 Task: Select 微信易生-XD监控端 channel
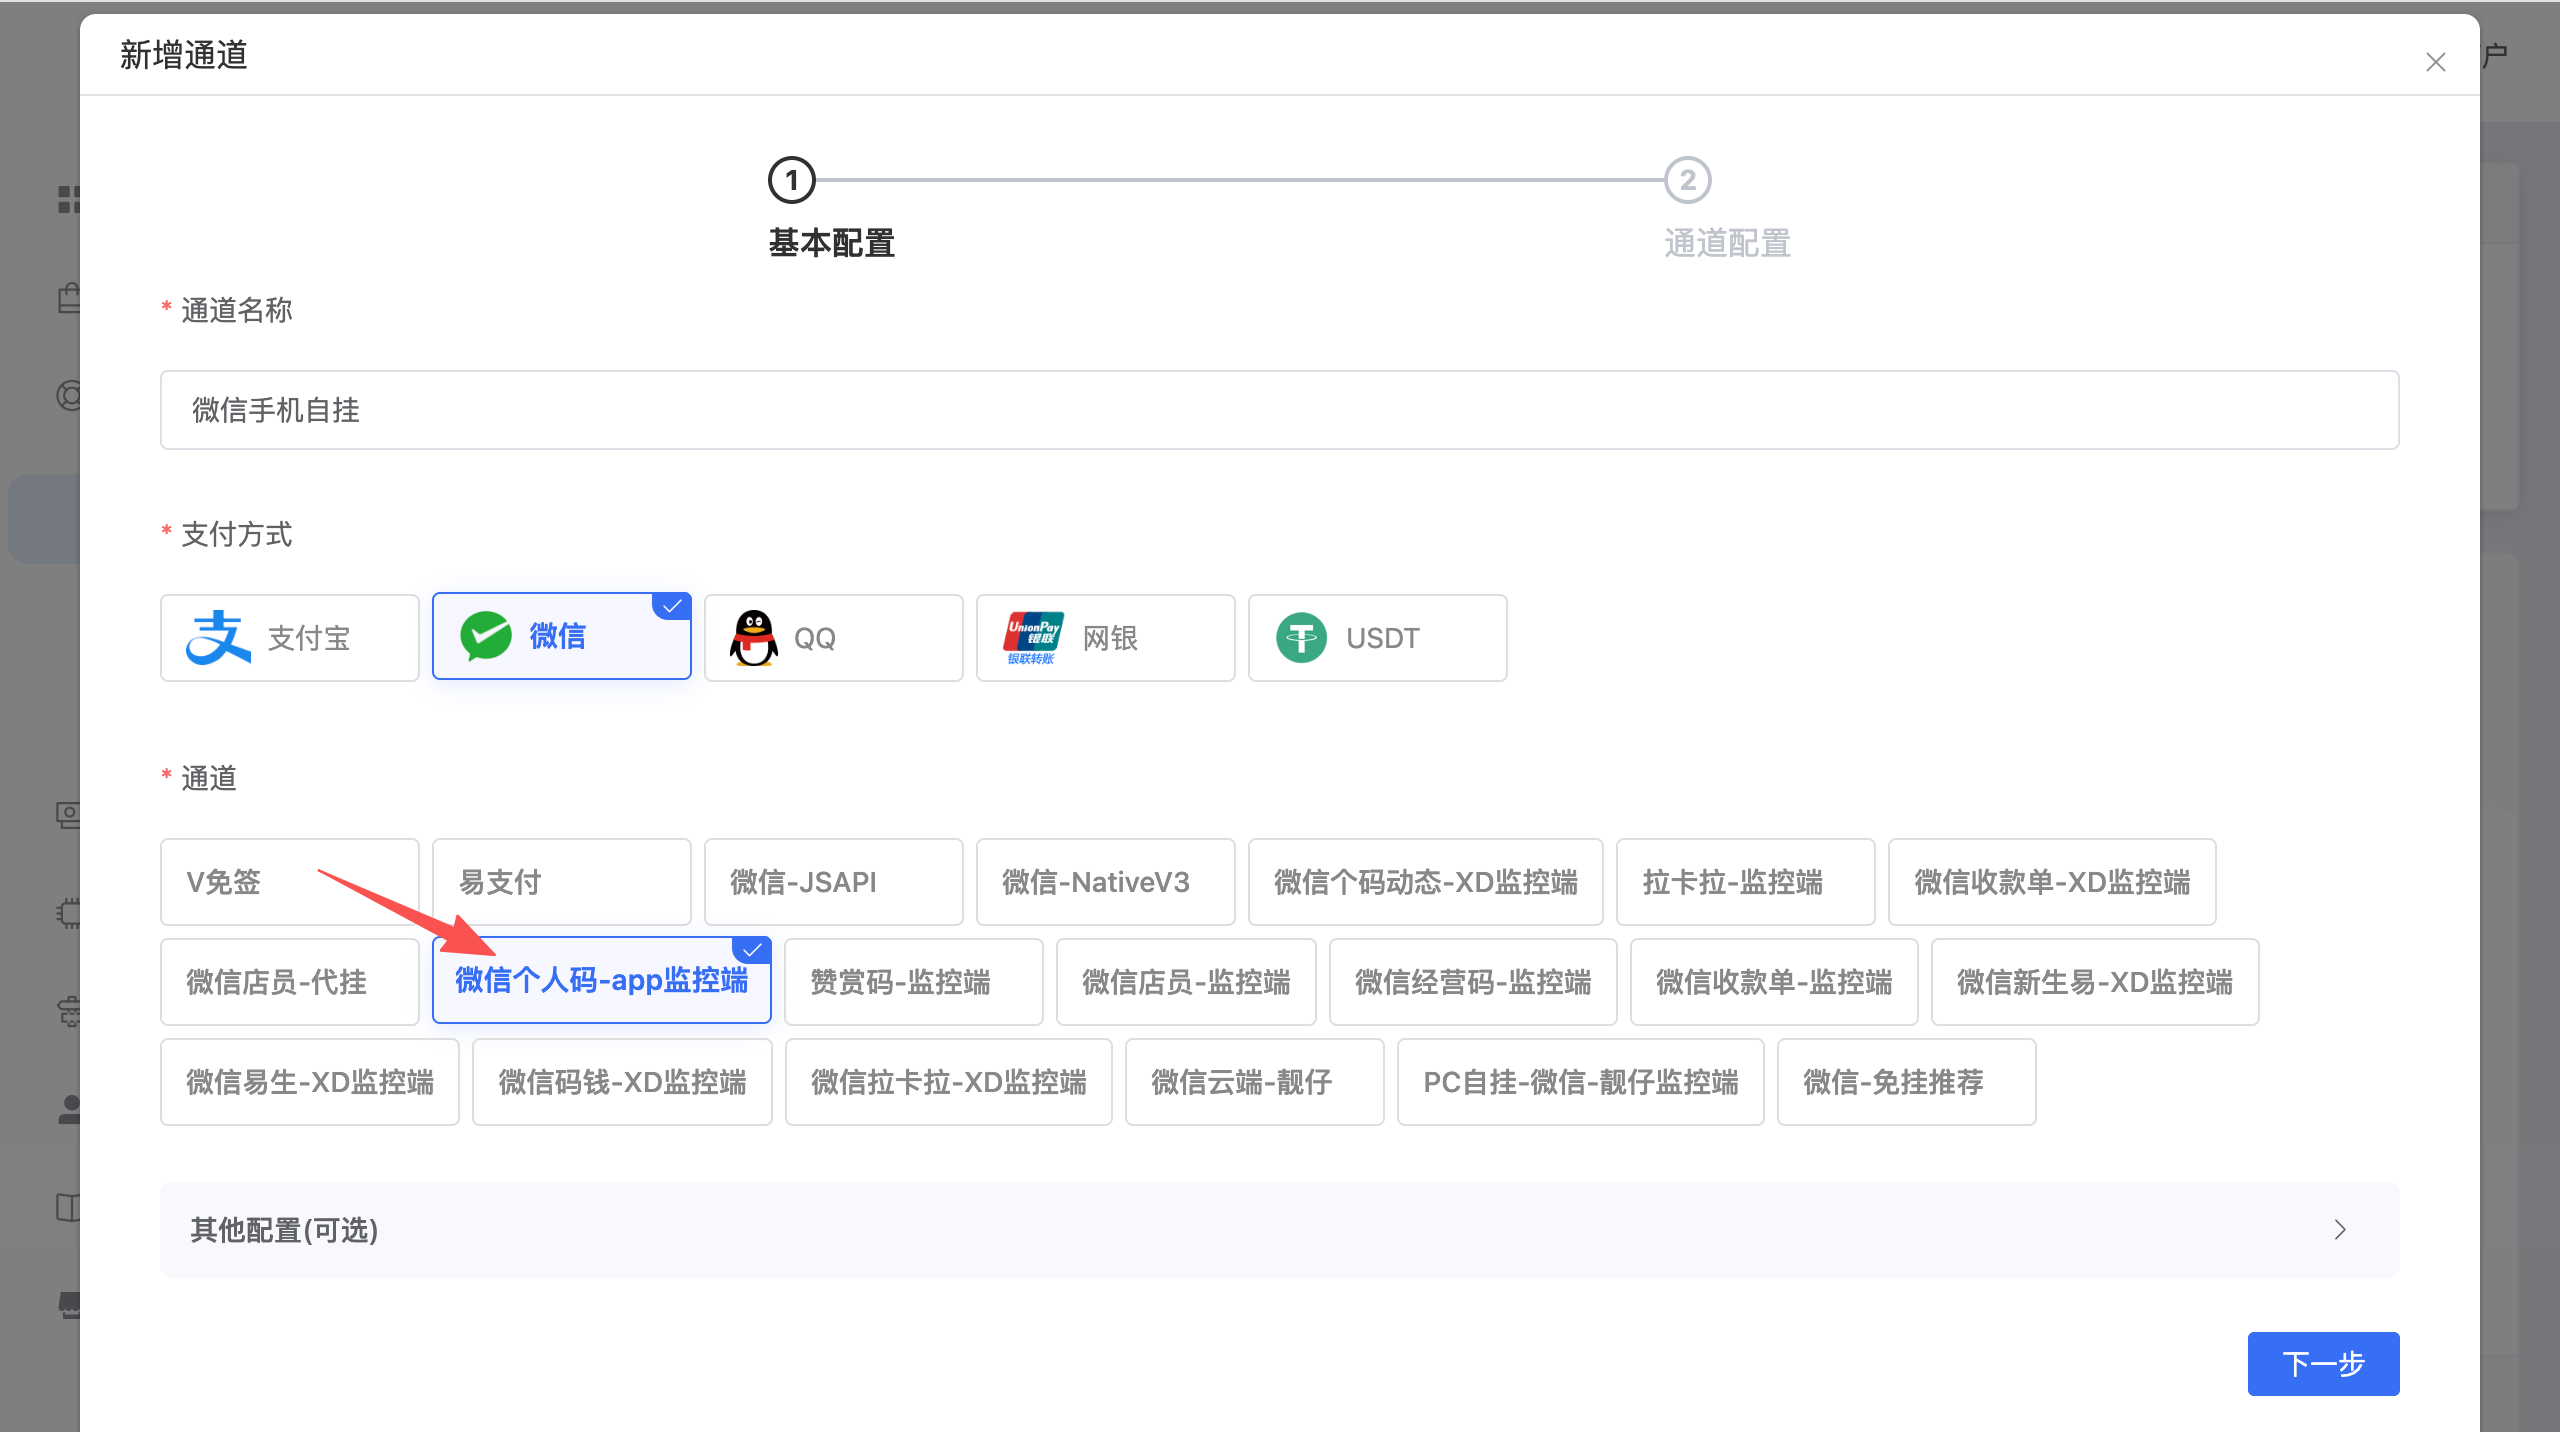(310, 1082)
